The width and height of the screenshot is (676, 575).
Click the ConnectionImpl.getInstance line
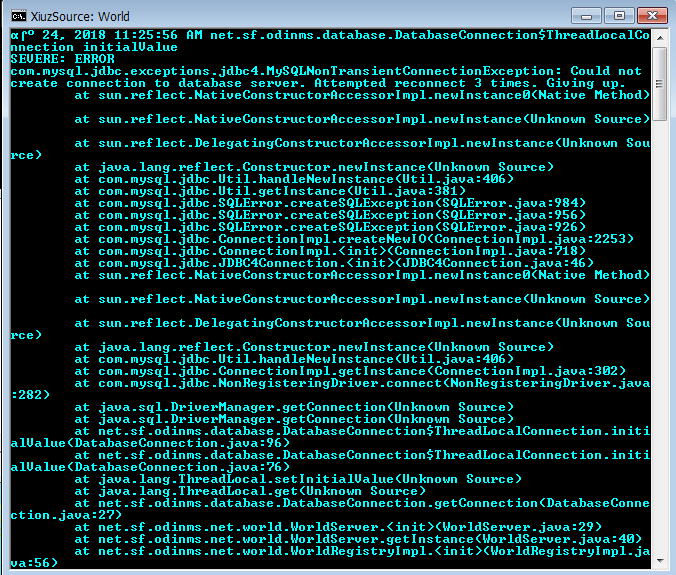point(350,371)
